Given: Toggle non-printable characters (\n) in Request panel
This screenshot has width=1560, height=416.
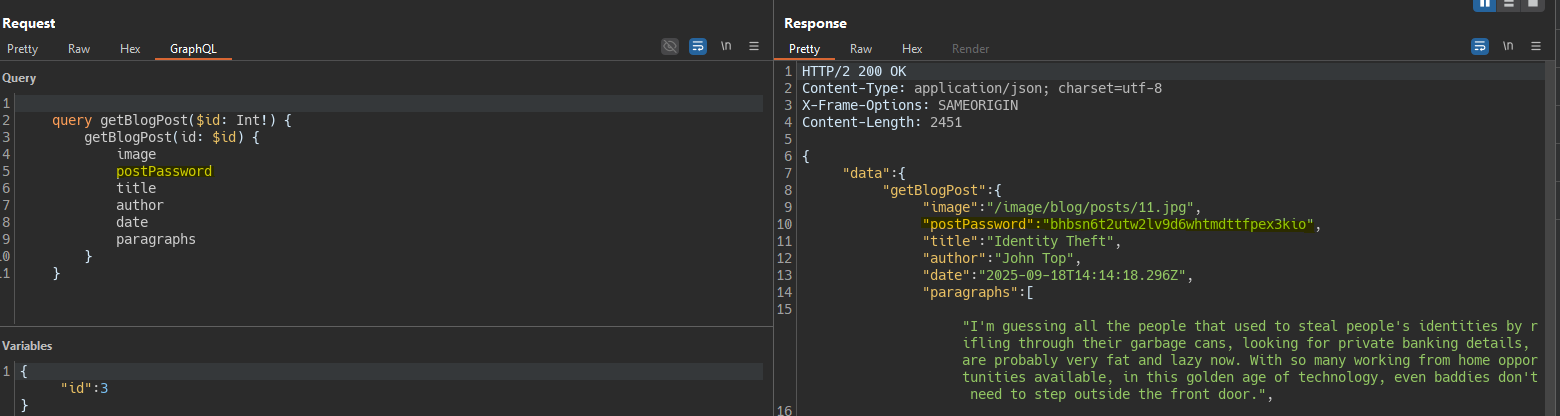Looking at the screenshot, I should [x=726, y=46].
